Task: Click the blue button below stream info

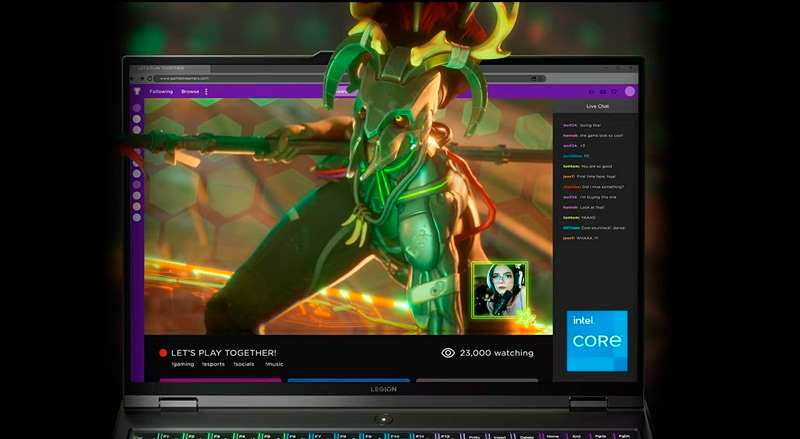Action: pyautogui.click(x=348, y=380)
